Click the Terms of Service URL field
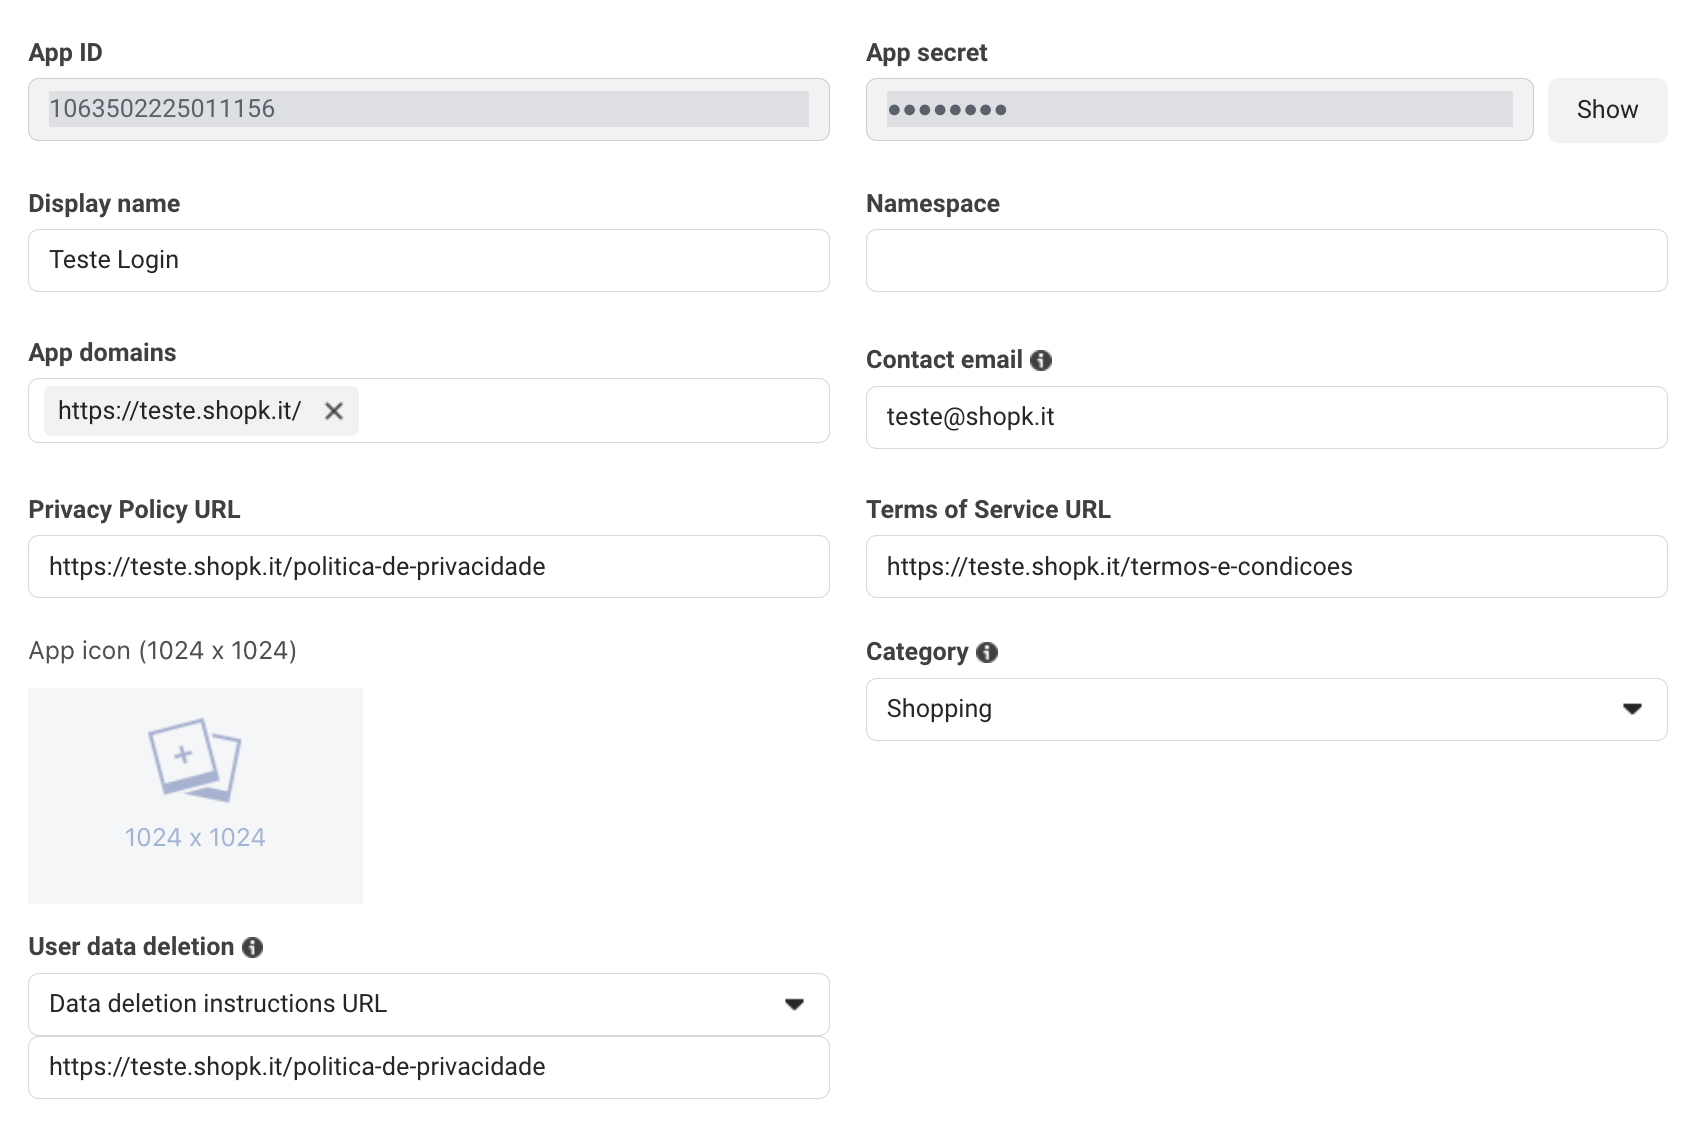The height and width of the screenshot is (1126, 1696). [1265, 566]
